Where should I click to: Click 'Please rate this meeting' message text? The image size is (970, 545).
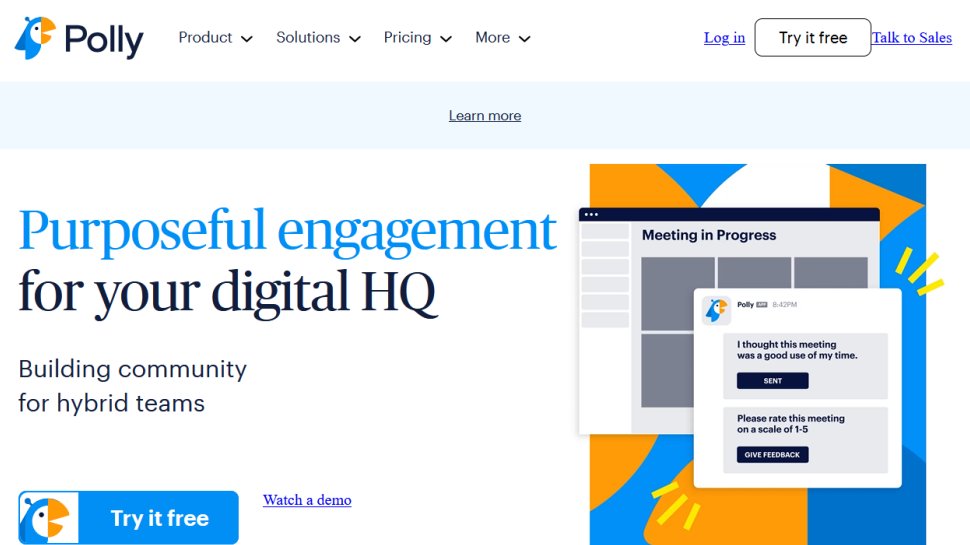[791, 424]
